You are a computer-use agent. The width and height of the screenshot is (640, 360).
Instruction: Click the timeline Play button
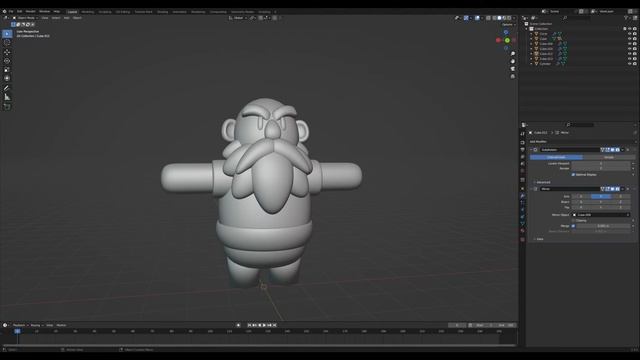click(264, 325)
